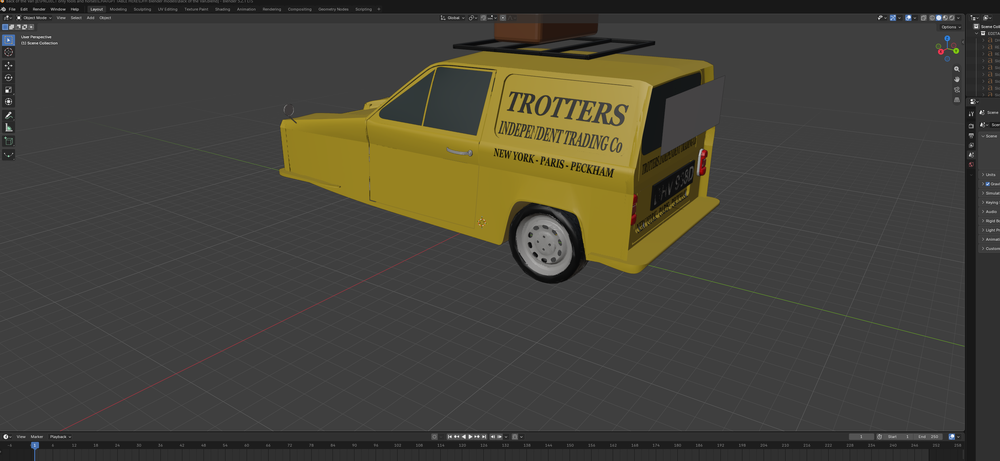
Task: Switch to the Sculpting workspace tab
Action: coord(142,10)
